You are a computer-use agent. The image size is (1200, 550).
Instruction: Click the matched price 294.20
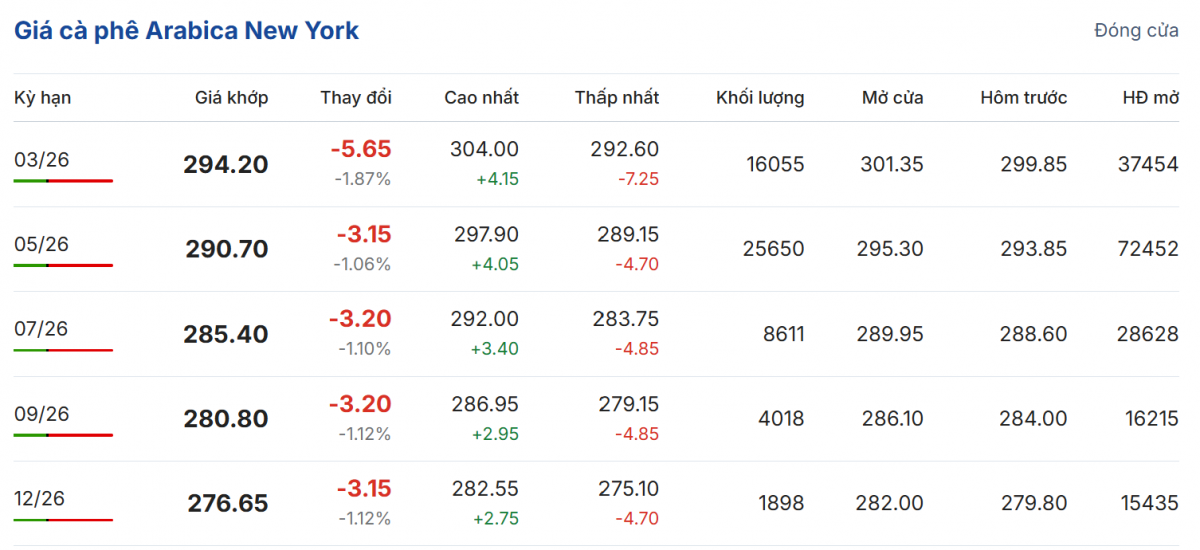(226, 165)
